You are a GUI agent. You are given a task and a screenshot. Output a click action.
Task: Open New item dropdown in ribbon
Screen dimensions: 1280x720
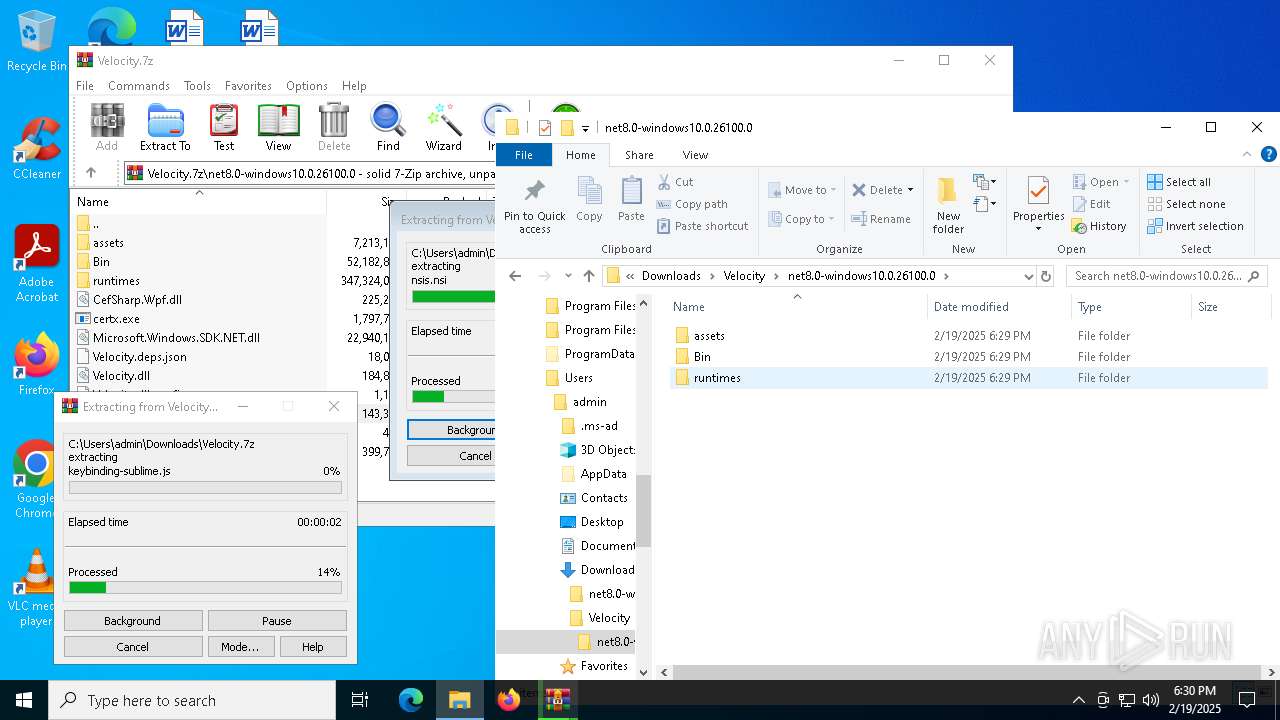pyautogui.click(x=985, y=181)
